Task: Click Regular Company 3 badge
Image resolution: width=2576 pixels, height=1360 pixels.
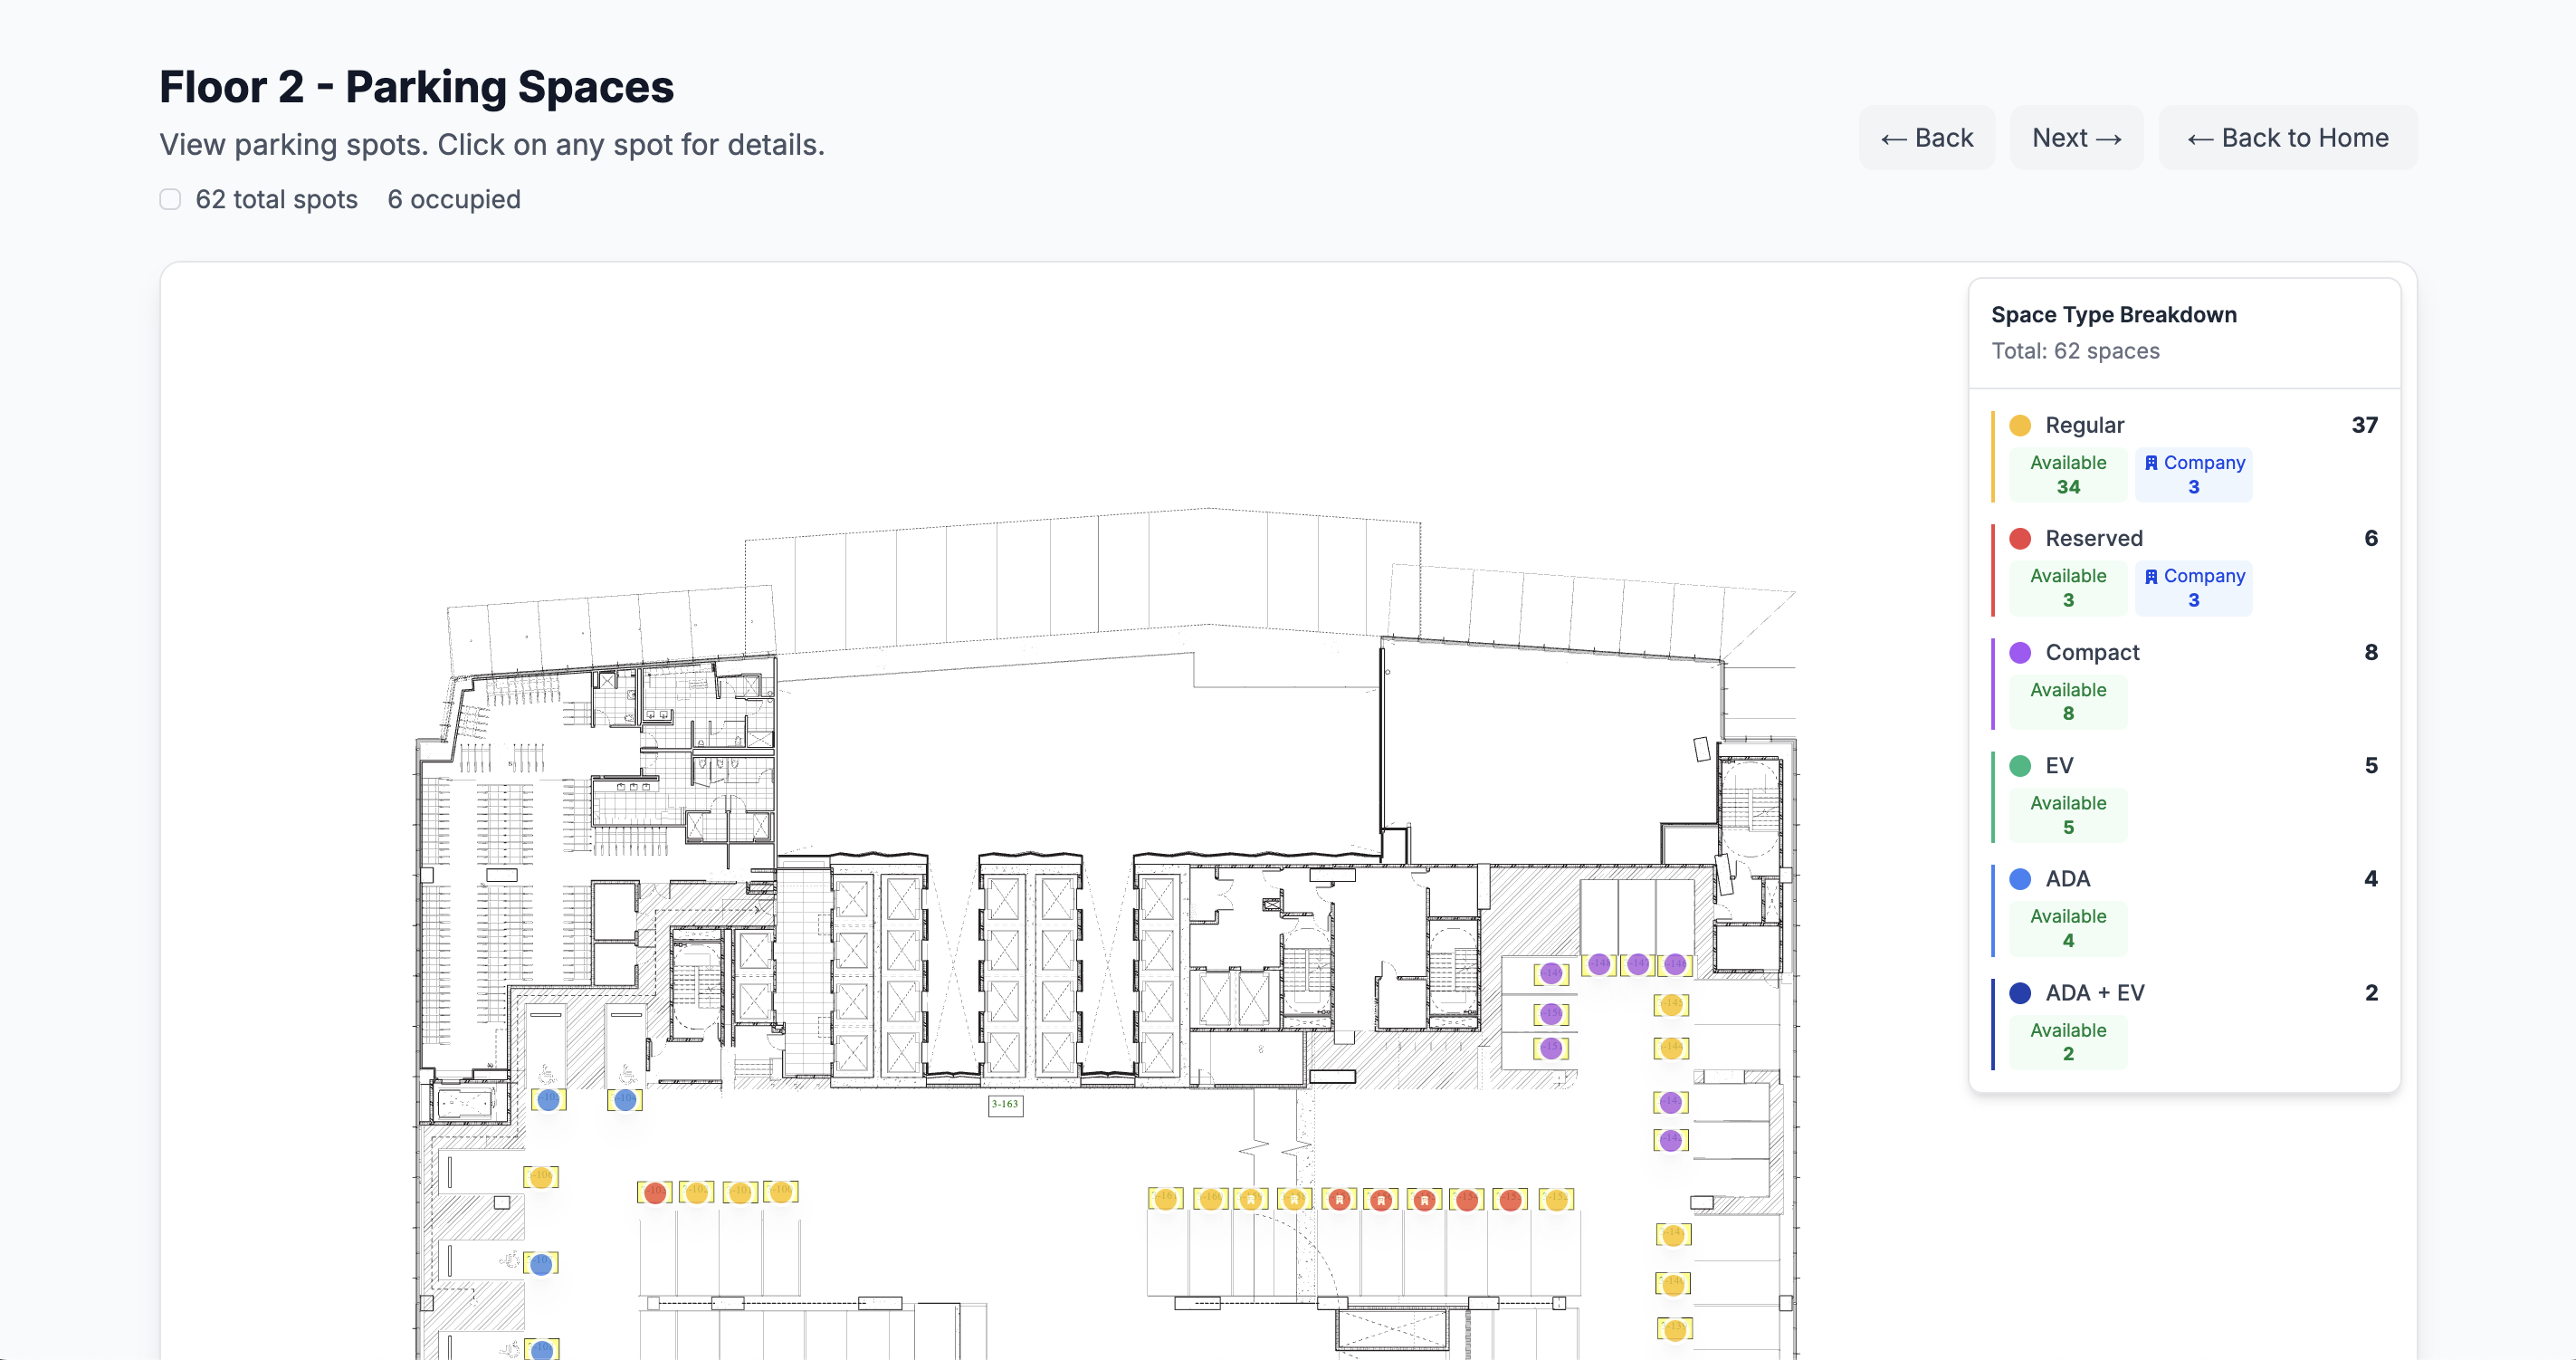Action: point(2193,474)
